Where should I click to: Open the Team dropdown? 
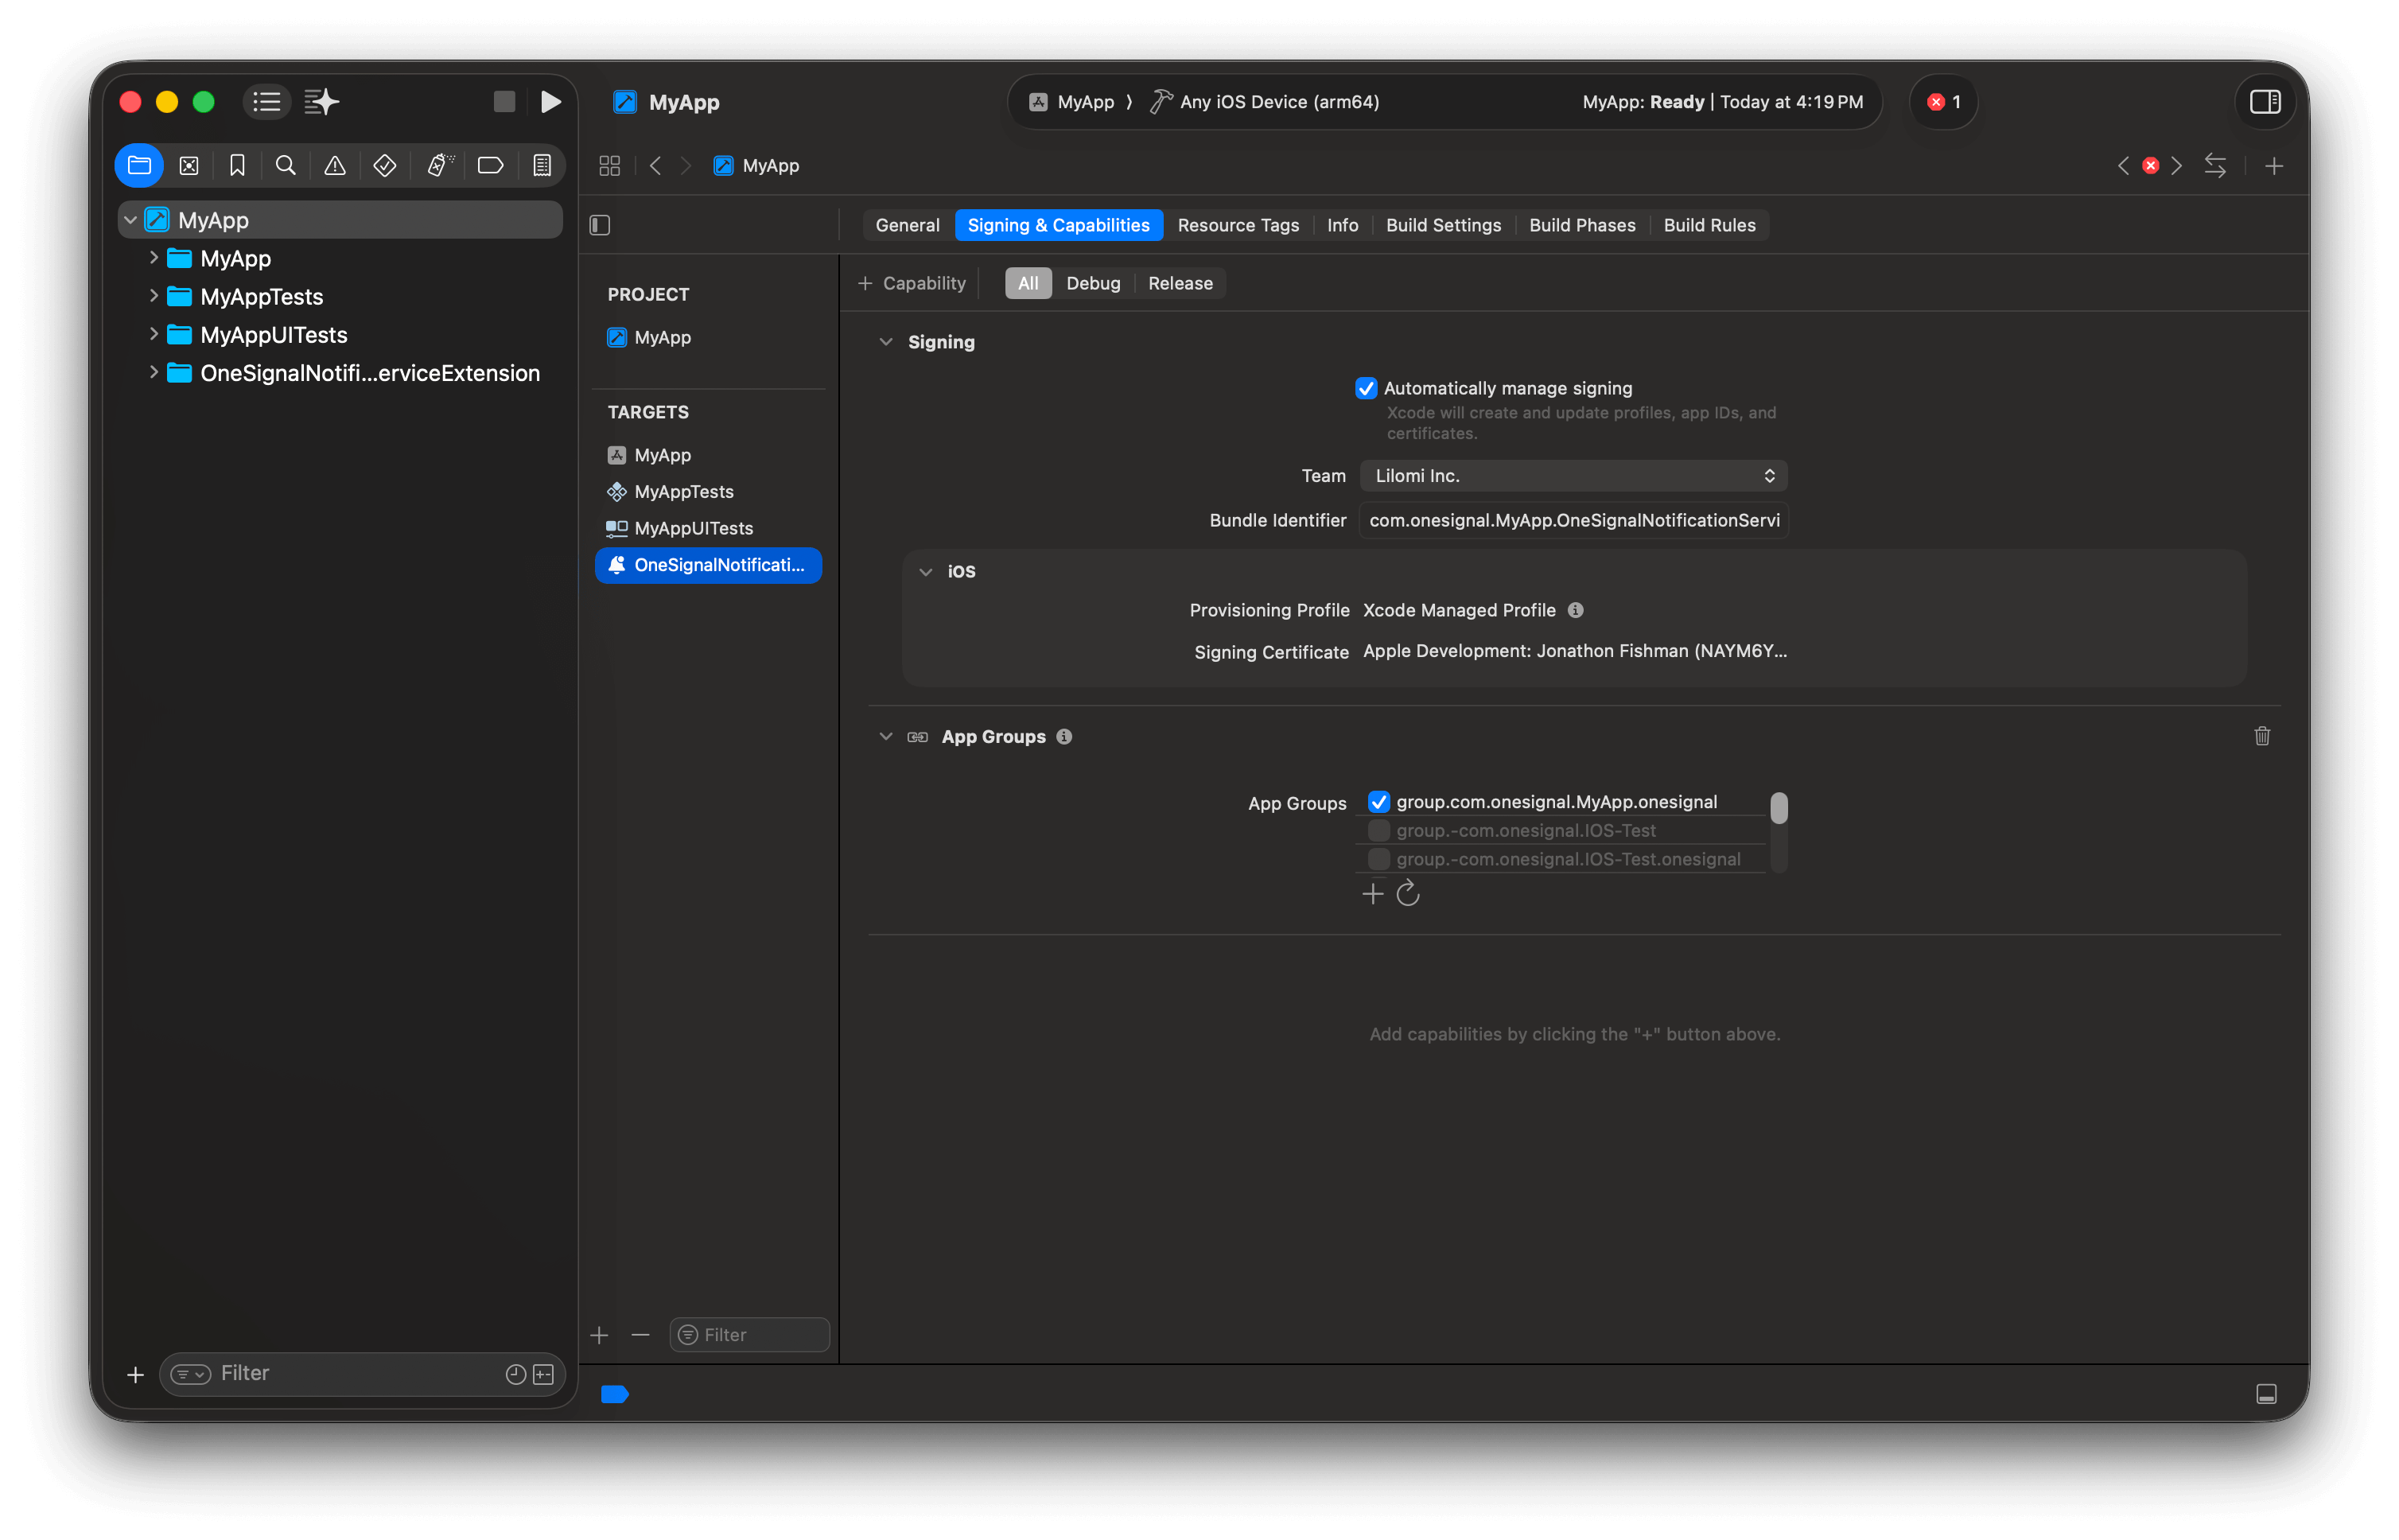point(1572,475)
